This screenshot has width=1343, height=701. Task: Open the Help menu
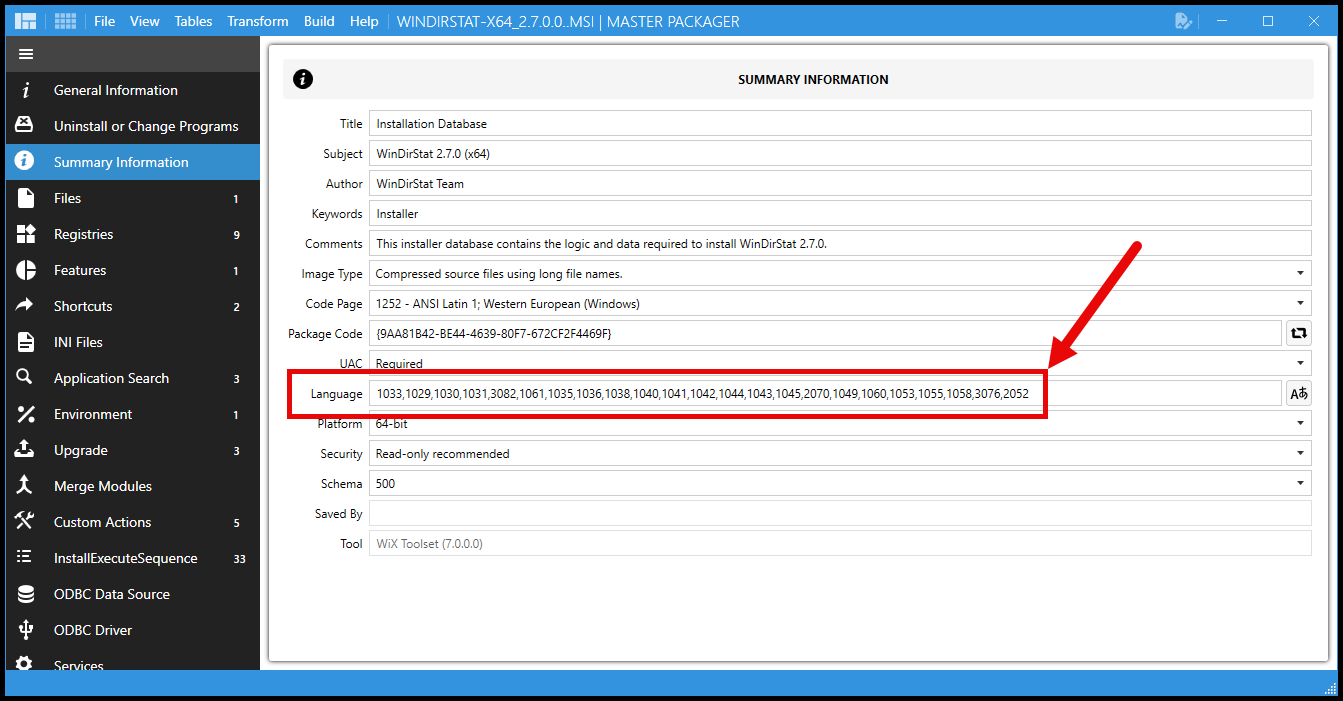pyautogui.click(x=364, y=21)
